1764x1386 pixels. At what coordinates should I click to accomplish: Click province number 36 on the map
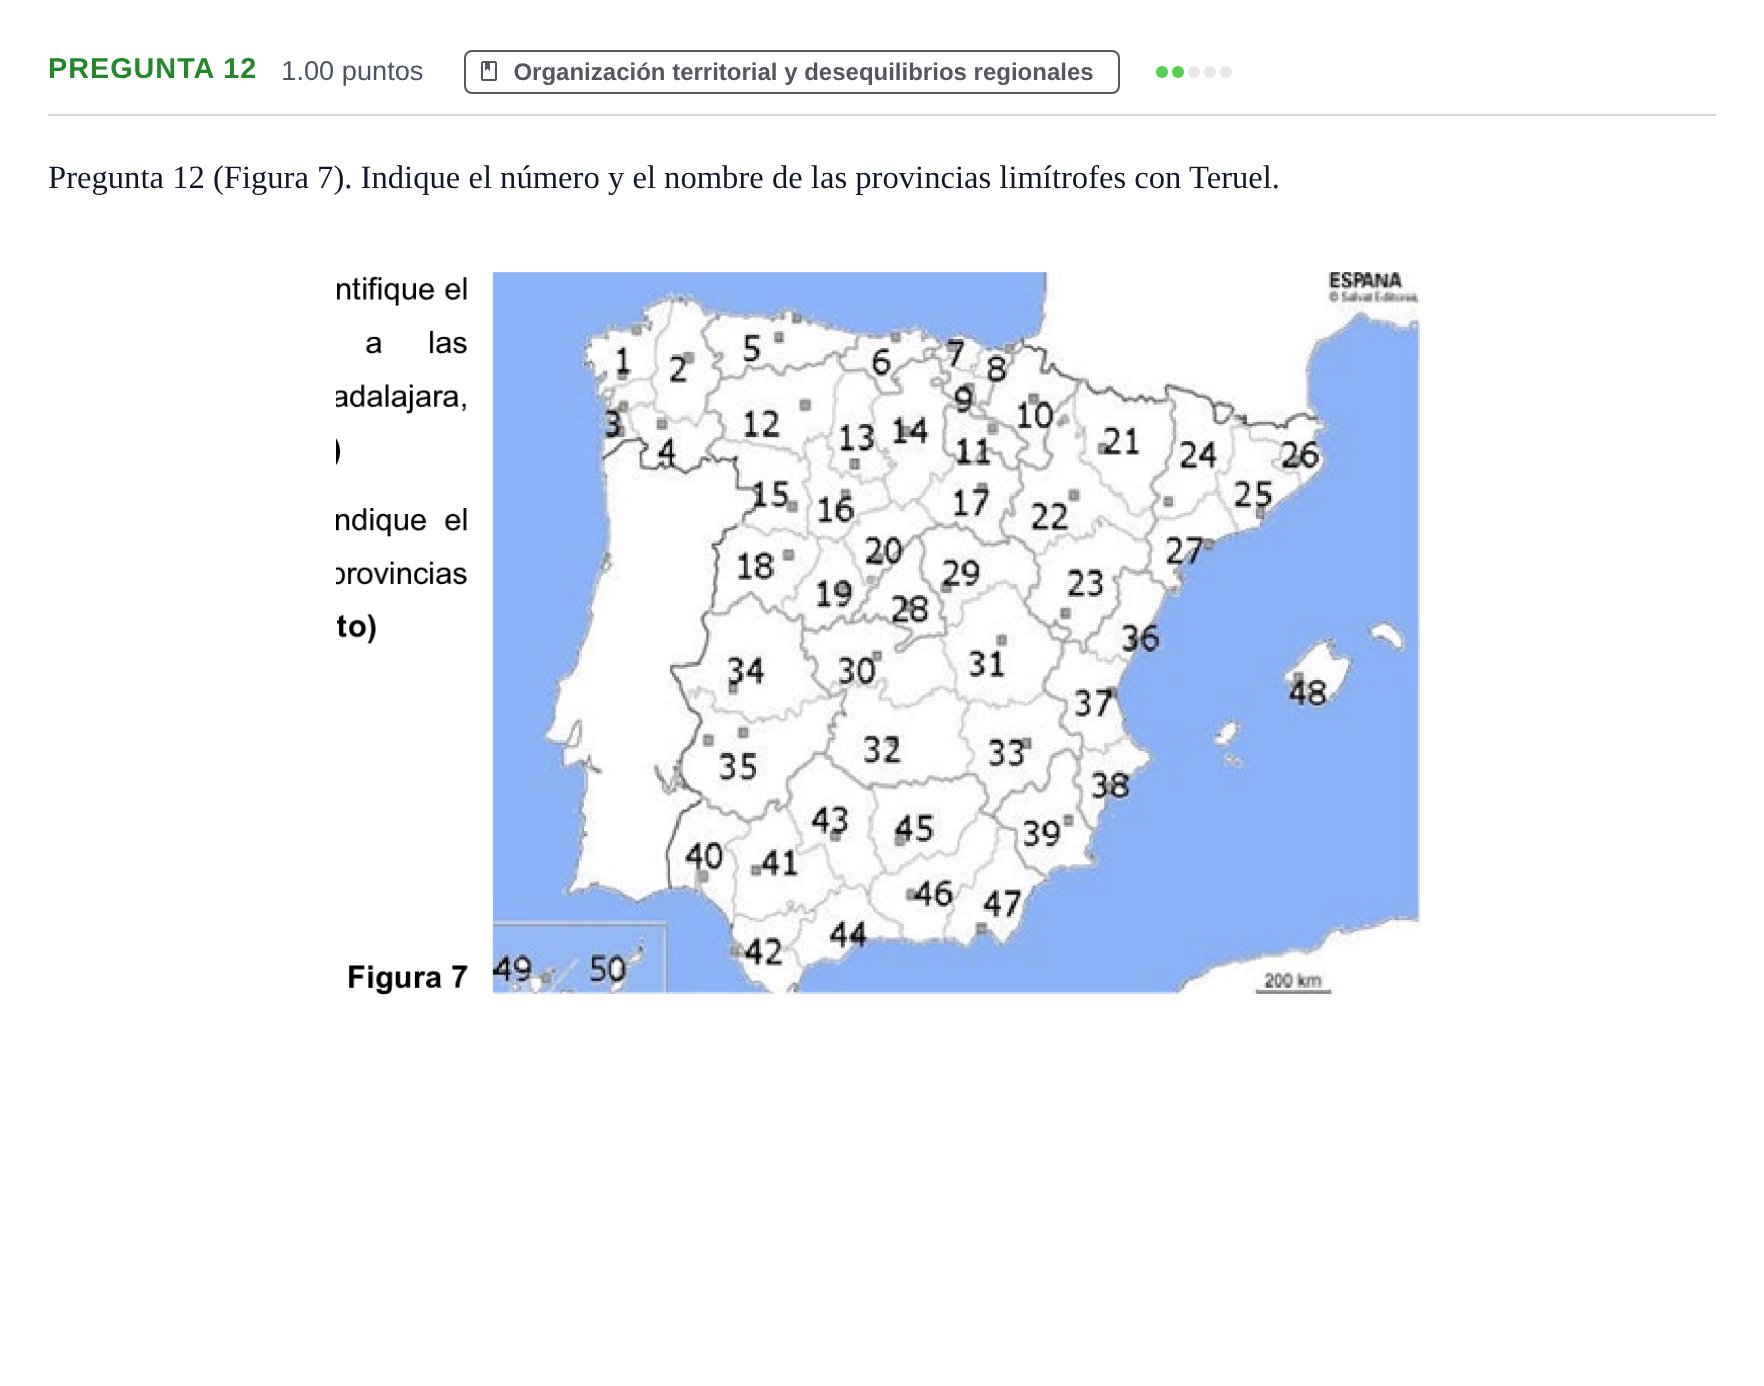[x=1140, y=638]
